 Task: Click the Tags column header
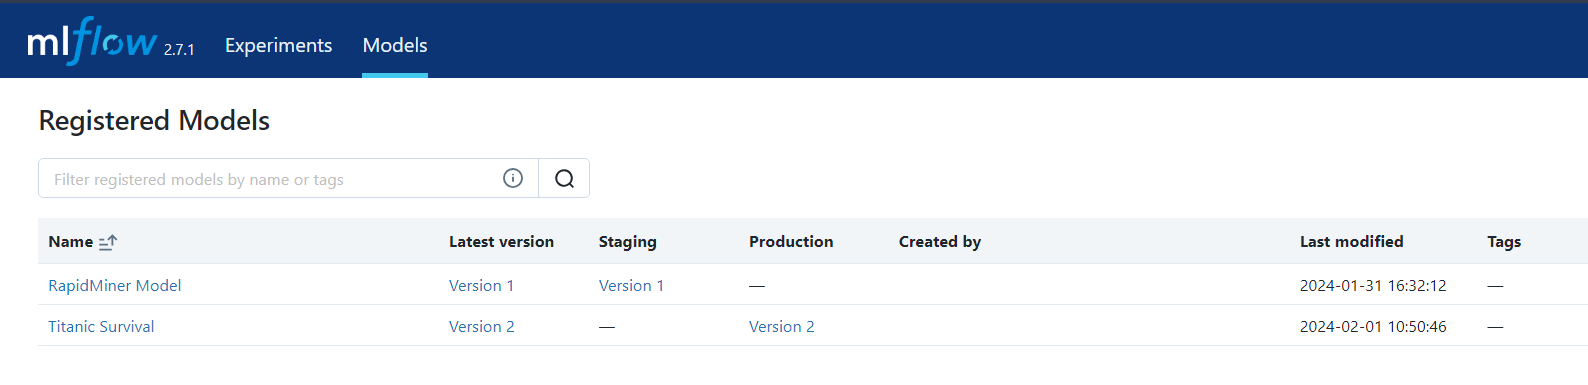coord(1504,241)
